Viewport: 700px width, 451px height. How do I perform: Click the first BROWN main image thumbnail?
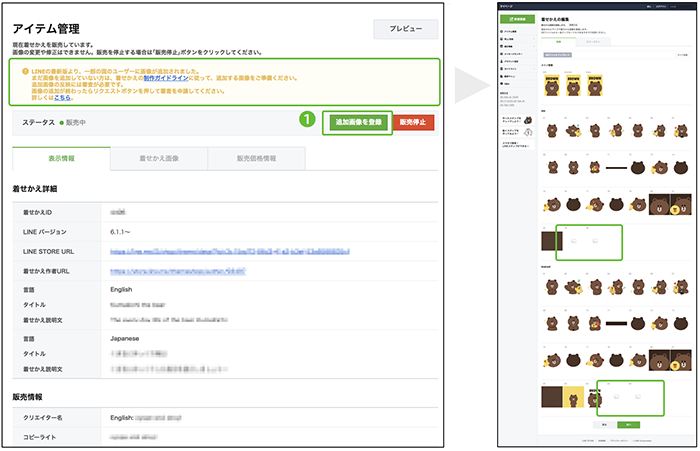(552, 85)
